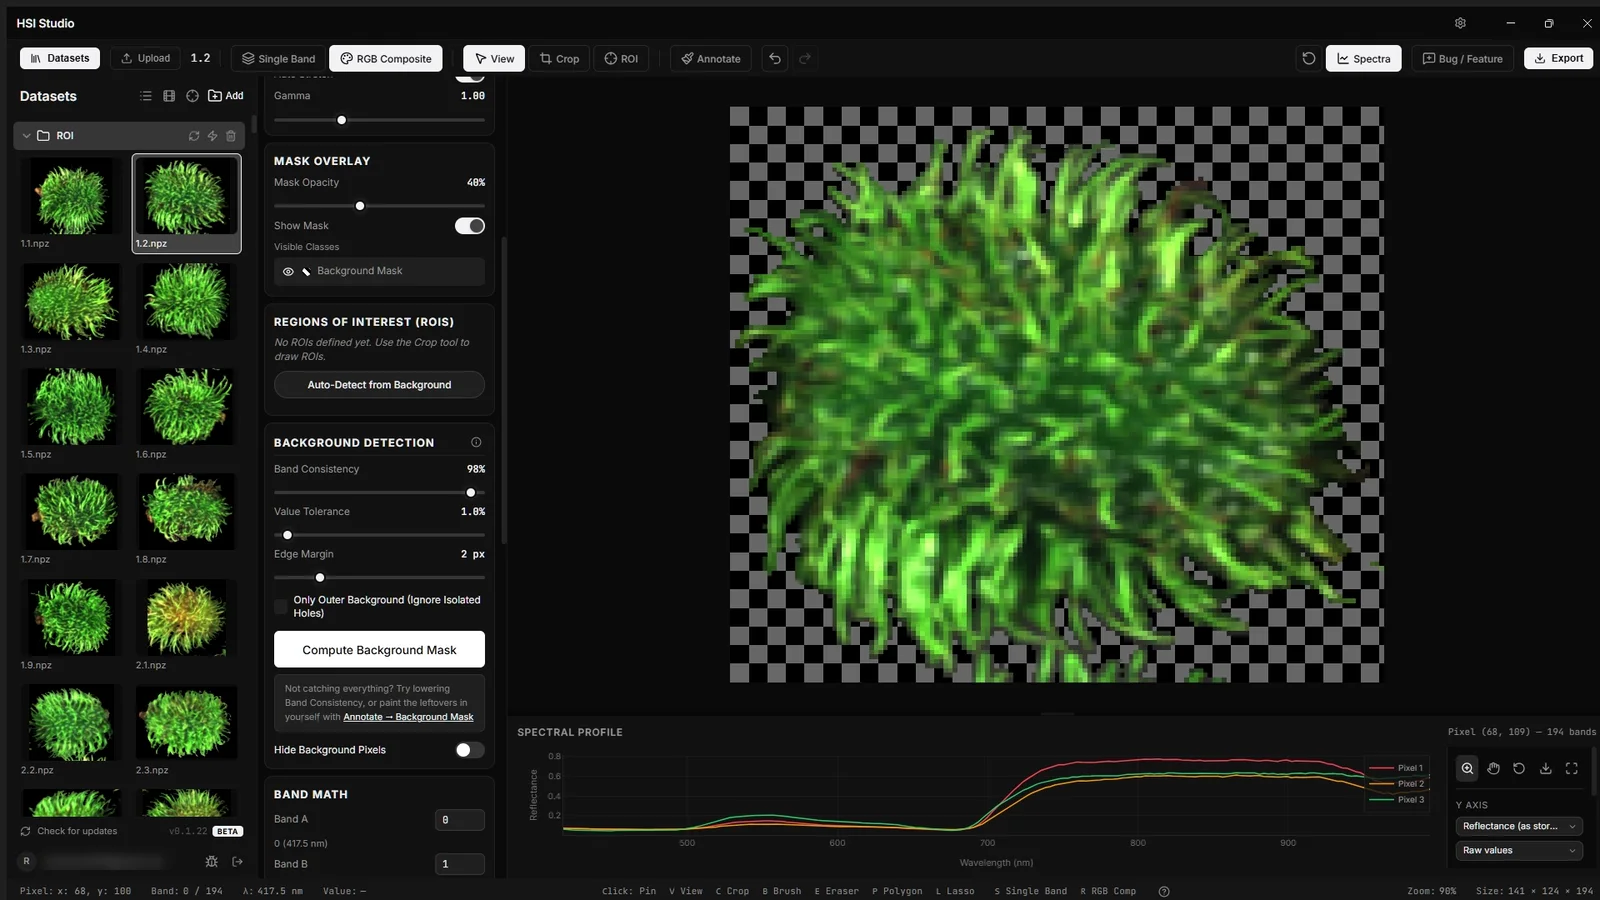Viewport: 1600px width, 900px height.
Task: Reset the spectral plot view
Action: pos(1519,768)
